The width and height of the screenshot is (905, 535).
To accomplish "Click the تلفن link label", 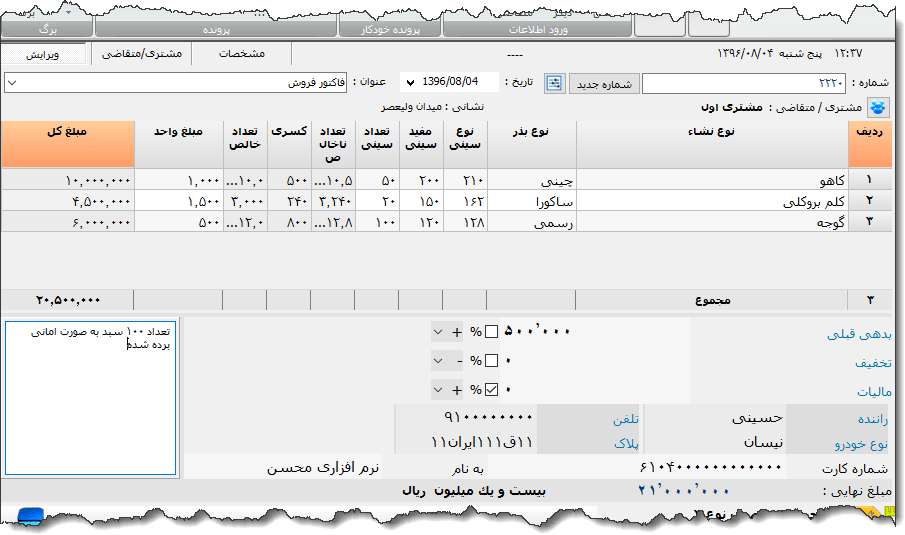I will click(x=626, y=420).
